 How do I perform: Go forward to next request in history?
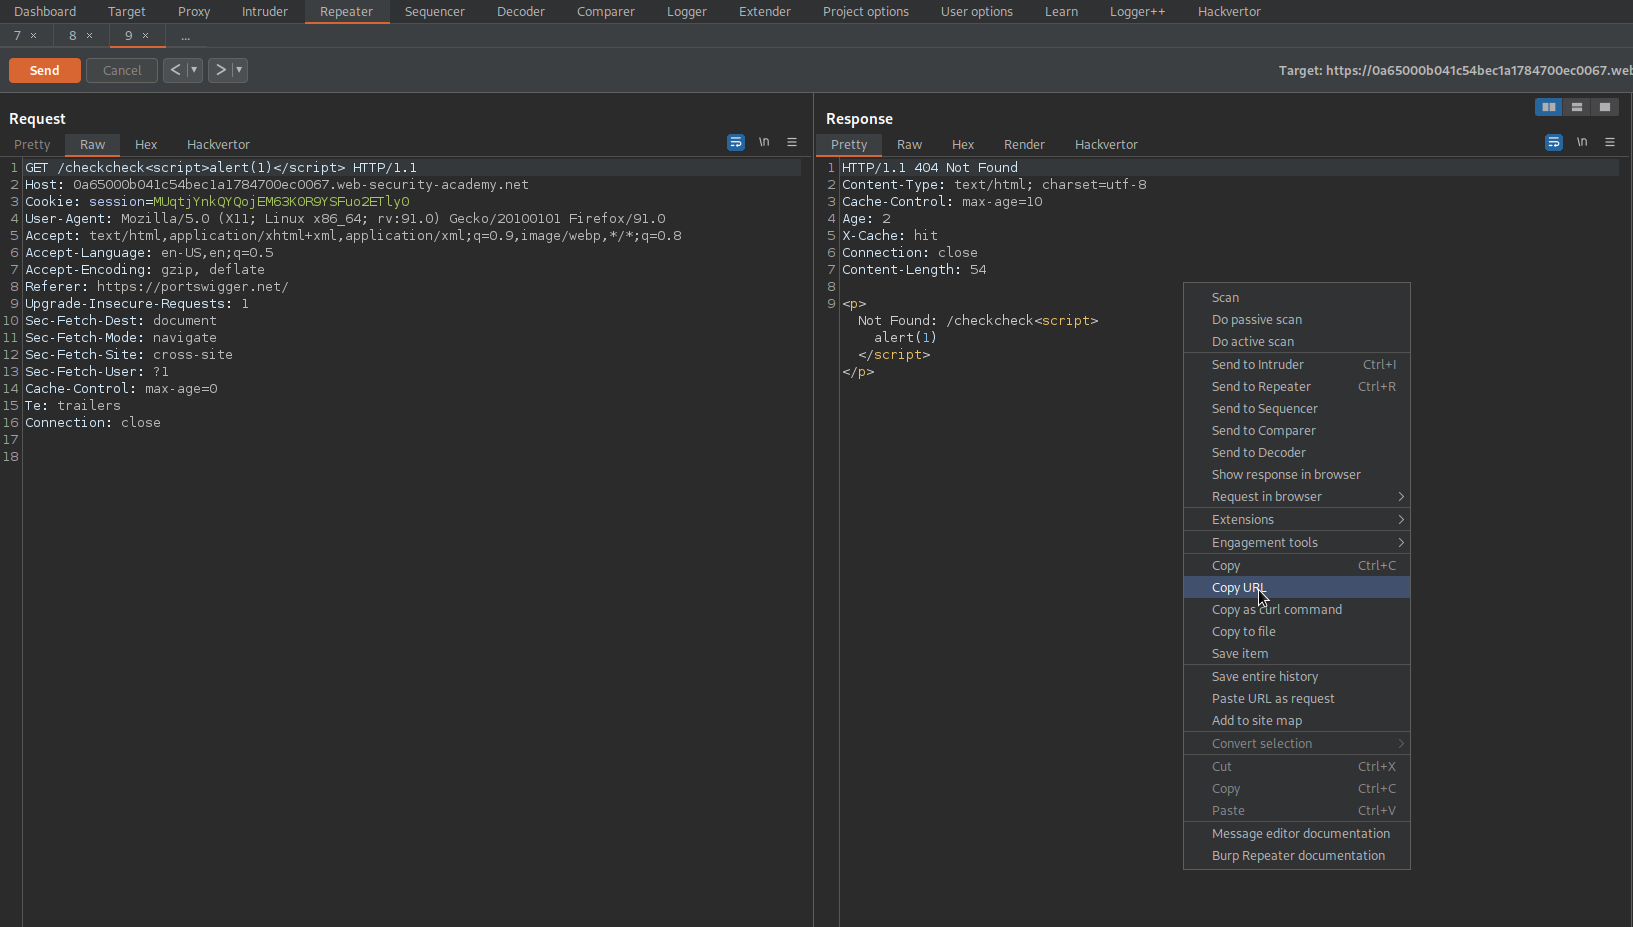(221, 70)
